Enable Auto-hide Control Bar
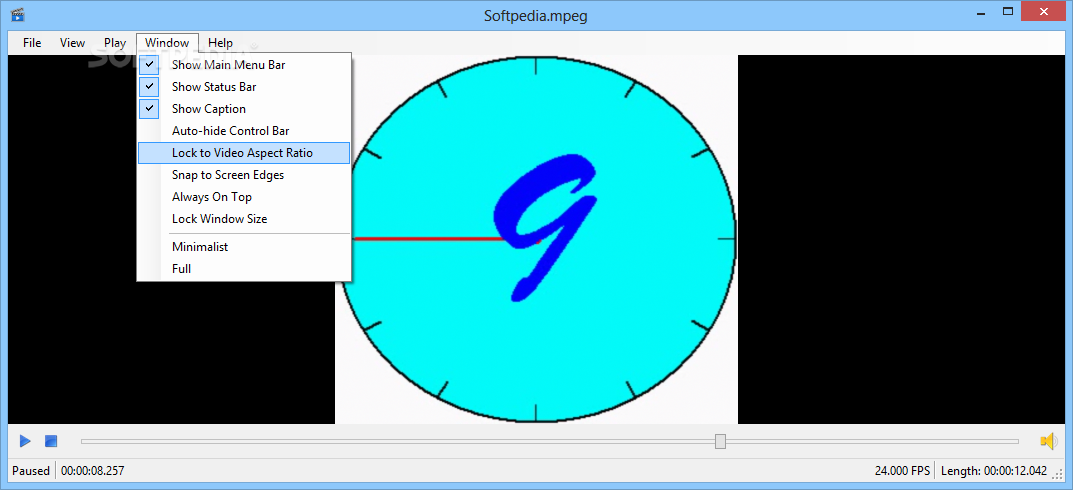This screenshot has width=1073, height=490. (x=244, y=131)
